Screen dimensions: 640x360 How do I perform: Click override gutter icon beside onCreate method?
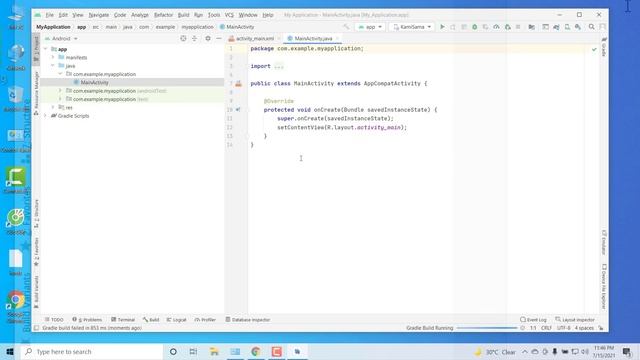238,110
